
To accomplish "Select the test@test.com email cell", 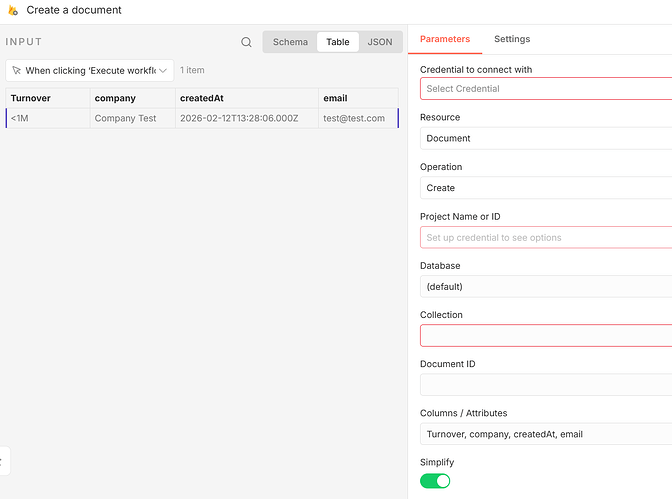I will (x=354, y=118).
